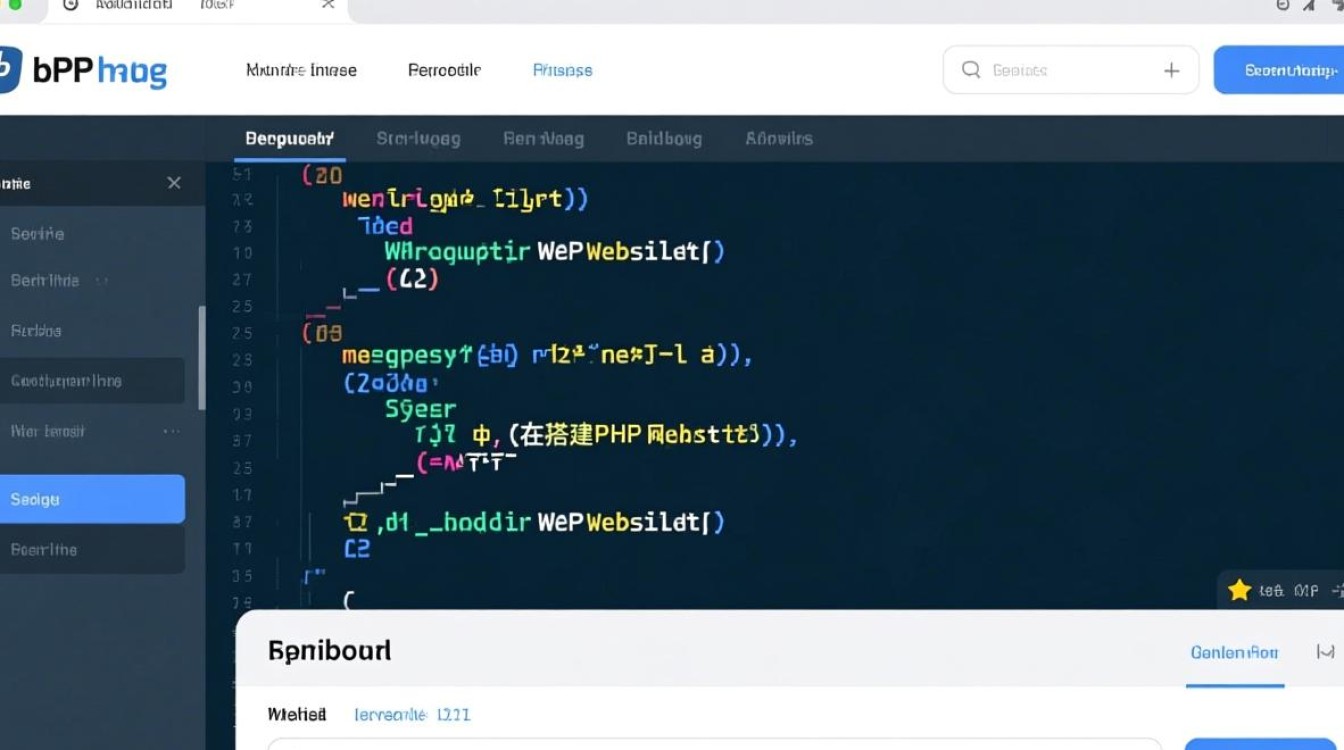Open the blue highlighted top navigation link
Image resolution: width=1344 pixels, height=750 pixels.
click(x=562, y=70)
